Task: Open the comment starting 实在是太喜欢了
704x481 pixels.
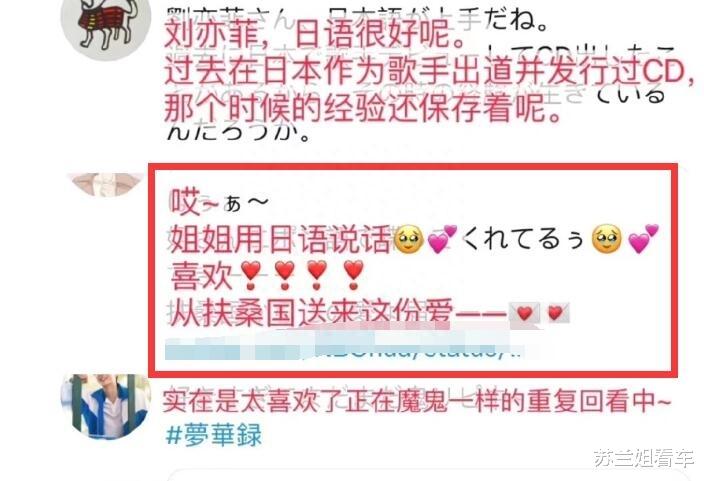Action: (x=417, y=401)
